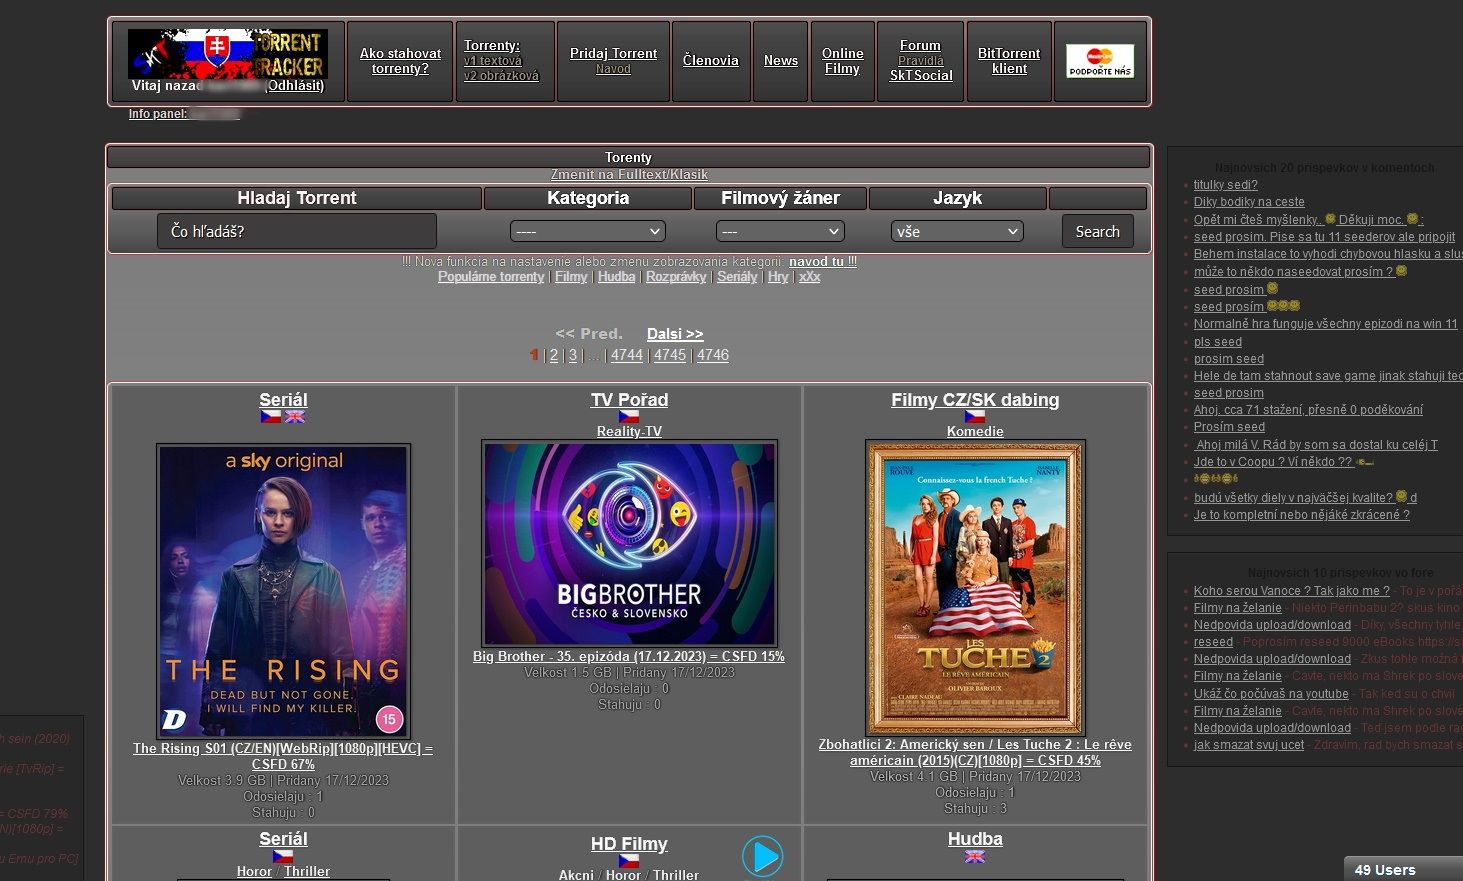Click the 'navod tu' link
The height and width of the screenshot is (881, 1463).
pos(816,262)
